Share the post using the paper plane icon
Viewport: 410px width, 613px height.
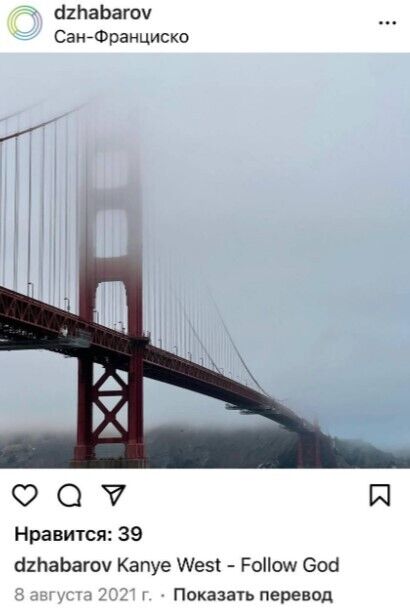[113, 495]
